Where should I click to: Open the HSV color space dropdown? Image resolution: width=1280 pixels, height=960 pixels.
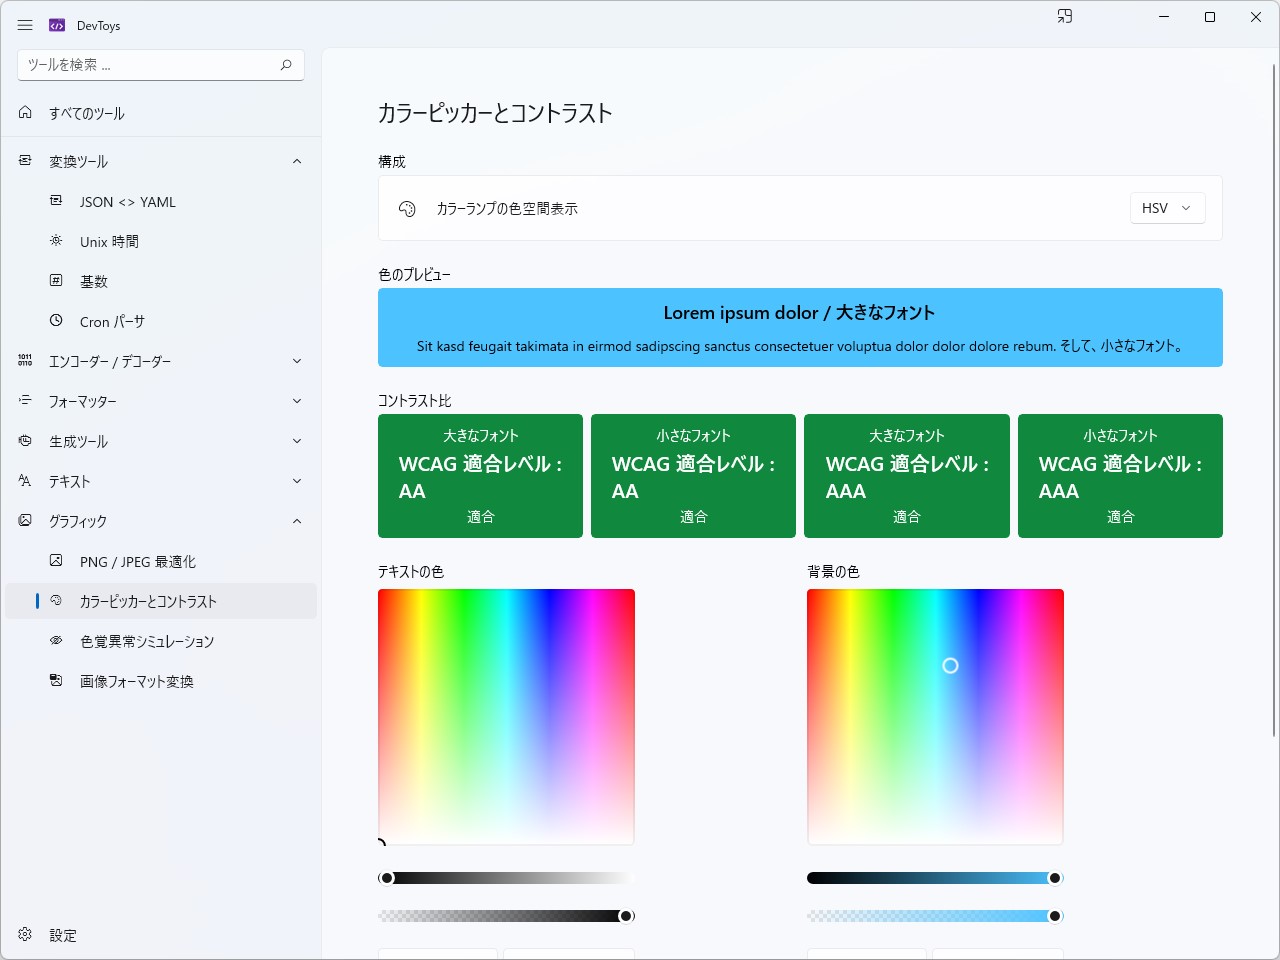[x=1167, y=208]
